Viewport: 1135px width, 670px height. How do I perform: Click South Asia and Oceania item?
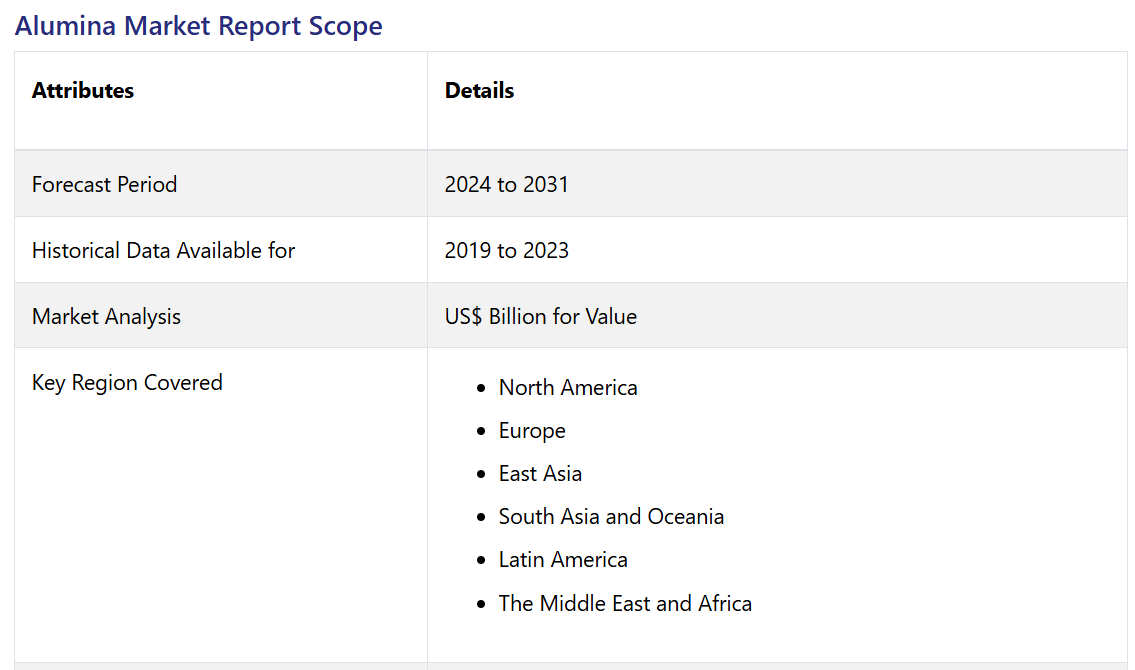click(x=611, y=516)
